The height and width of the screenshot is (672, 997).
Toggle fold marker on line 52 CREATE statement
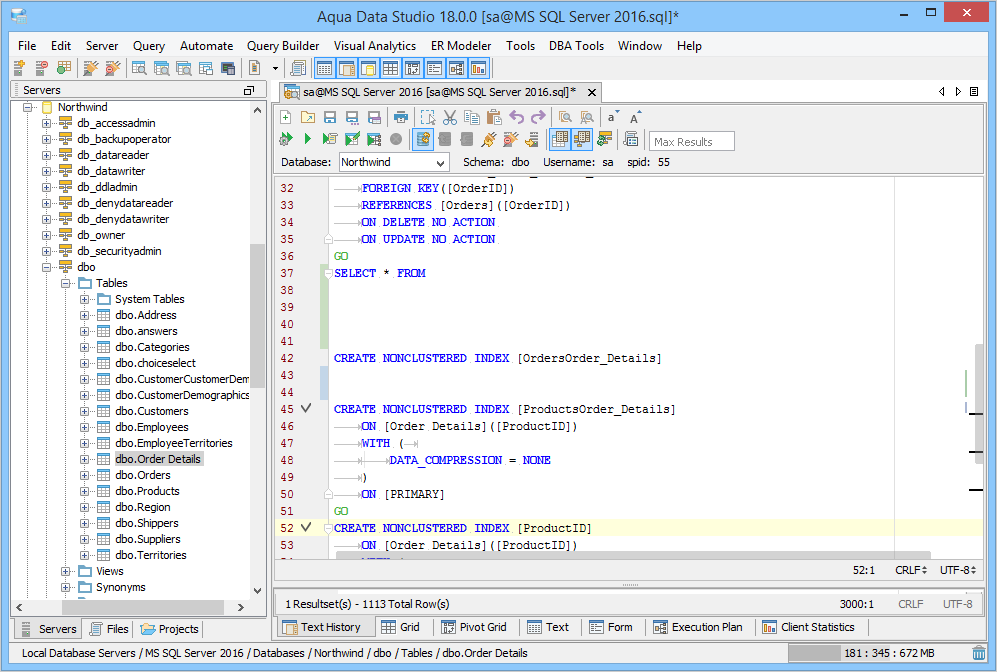click(x=327, y=528)
